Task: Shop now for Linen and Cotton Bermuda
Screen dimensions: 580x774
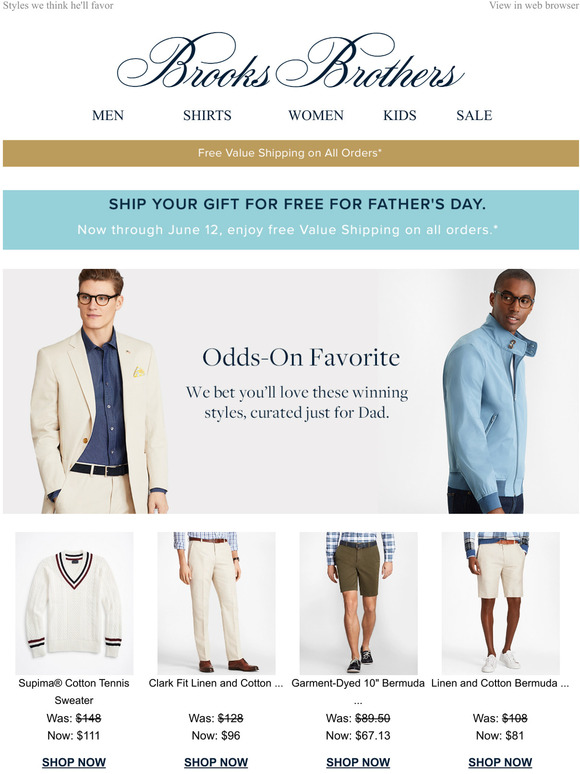Action: tap(501, 762)
